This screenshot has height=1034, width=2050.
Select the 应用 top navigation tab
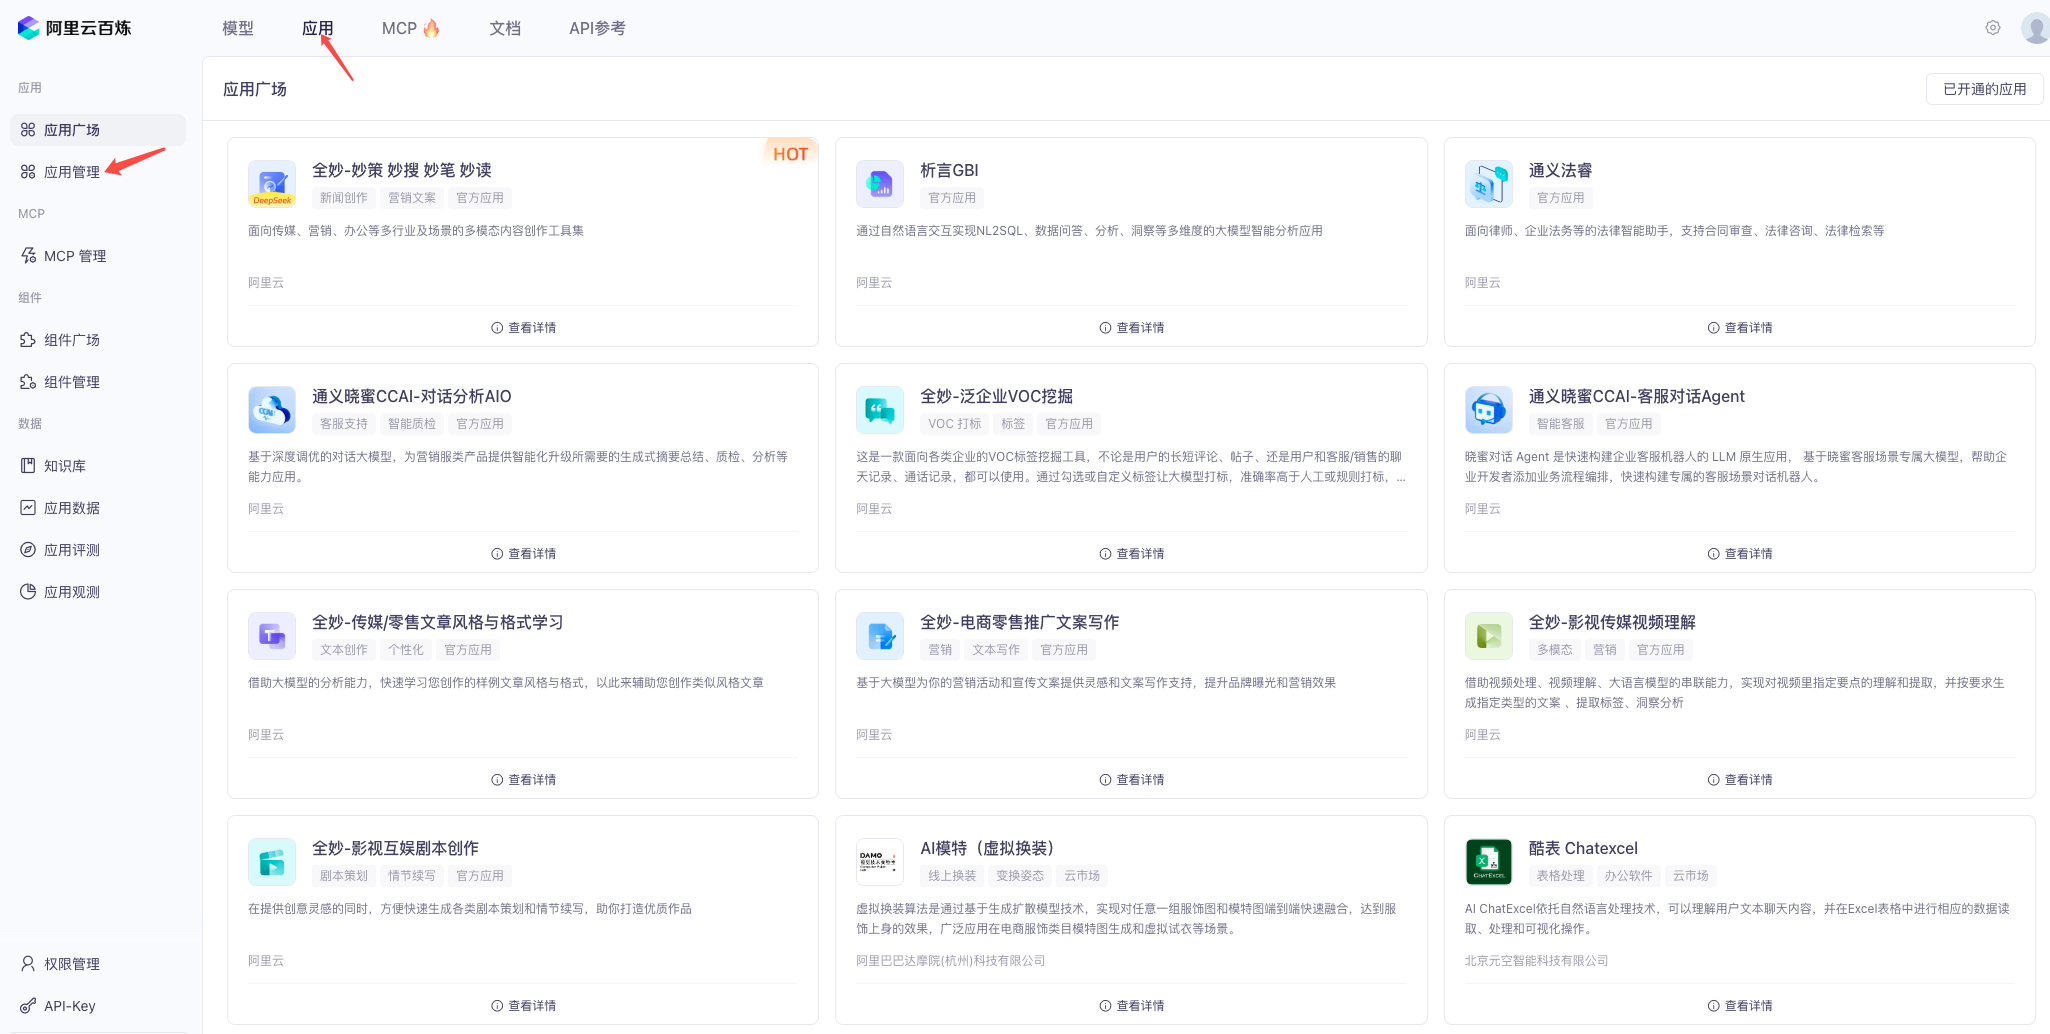[x=318, y=28]
